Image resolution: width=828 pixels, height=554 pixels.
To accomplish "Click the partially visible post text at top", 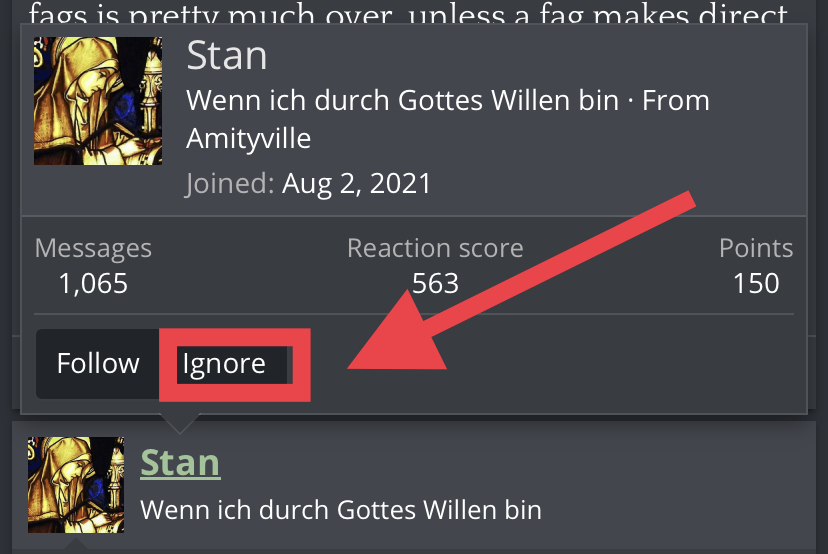I will [x=408, y=13].
